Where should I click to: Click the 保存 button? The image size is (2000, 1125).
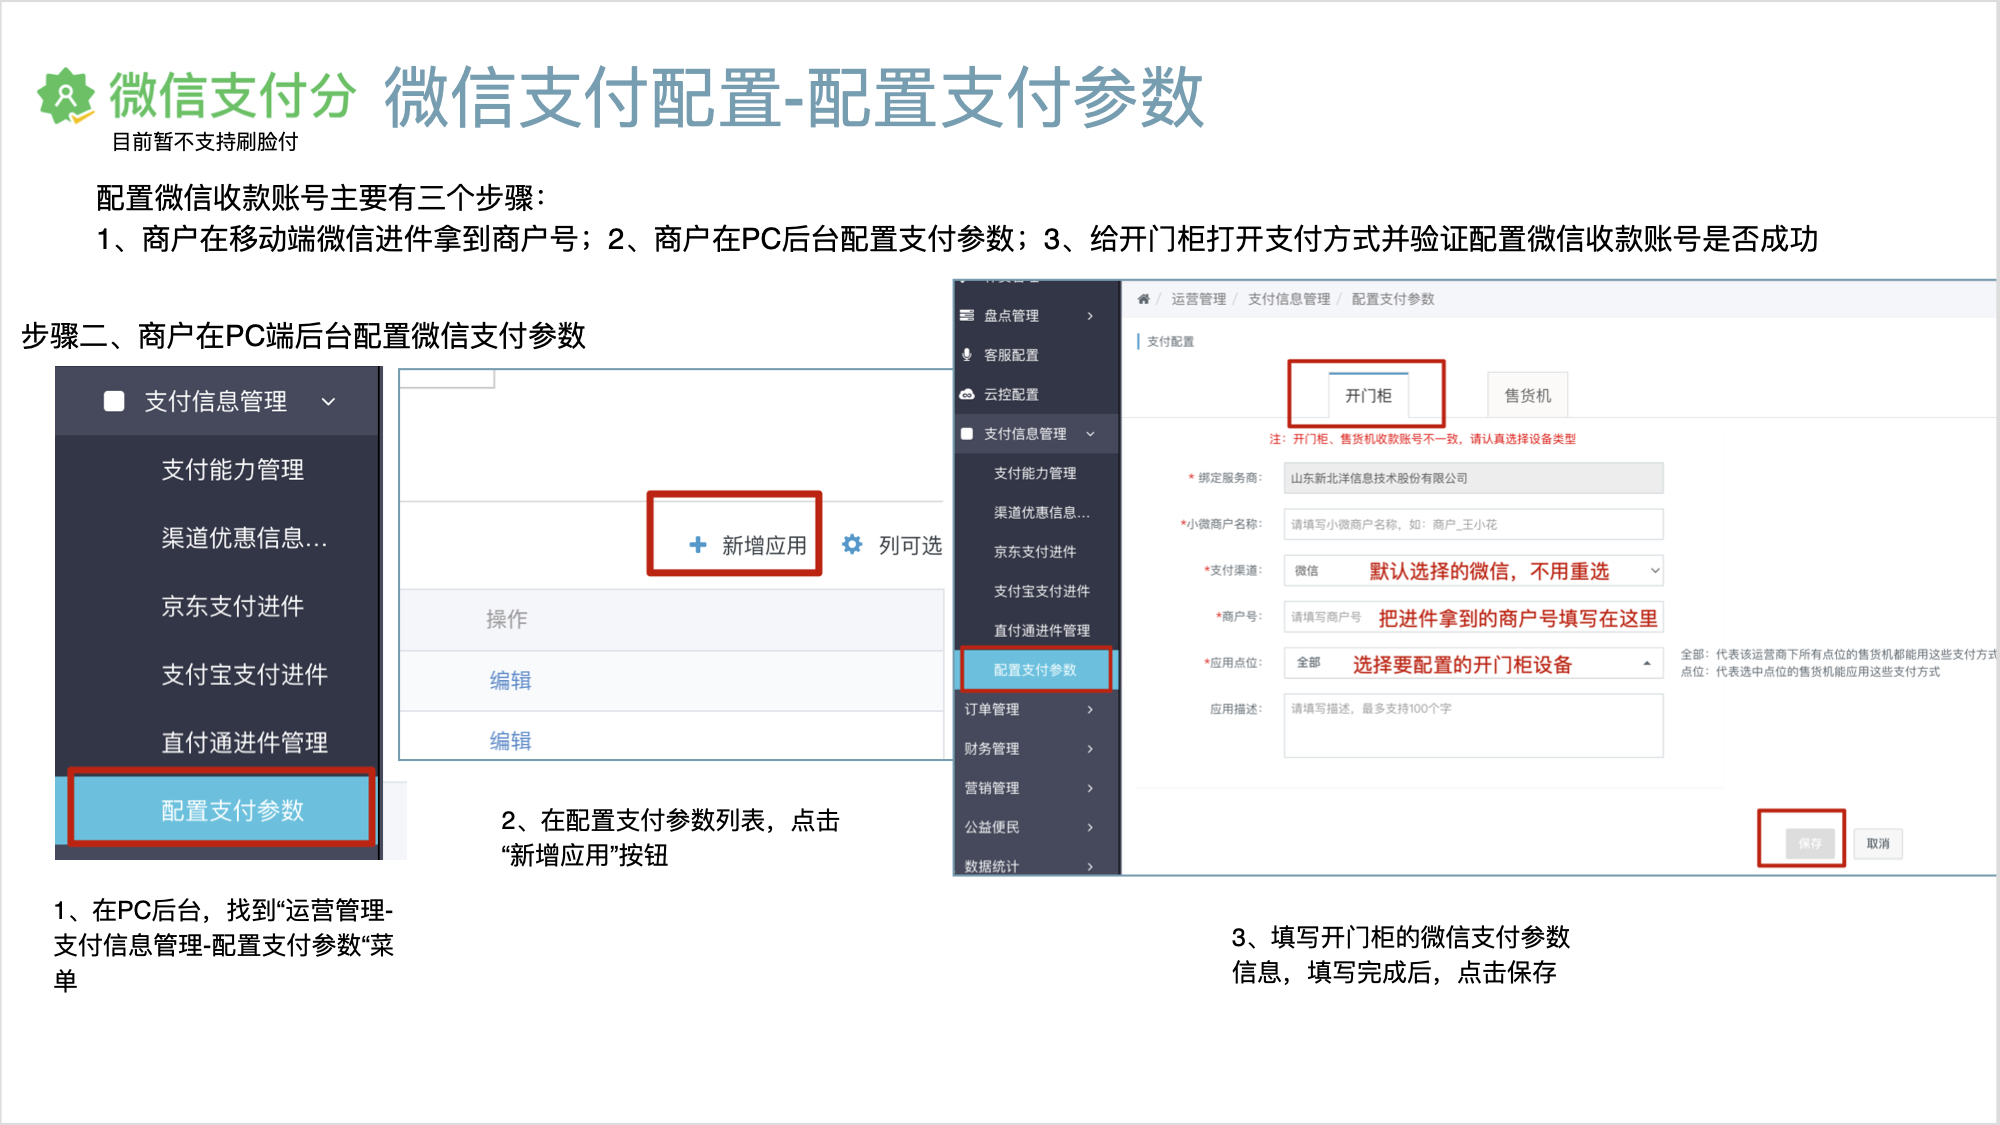pyautogui.click(x=1810, y=843)
